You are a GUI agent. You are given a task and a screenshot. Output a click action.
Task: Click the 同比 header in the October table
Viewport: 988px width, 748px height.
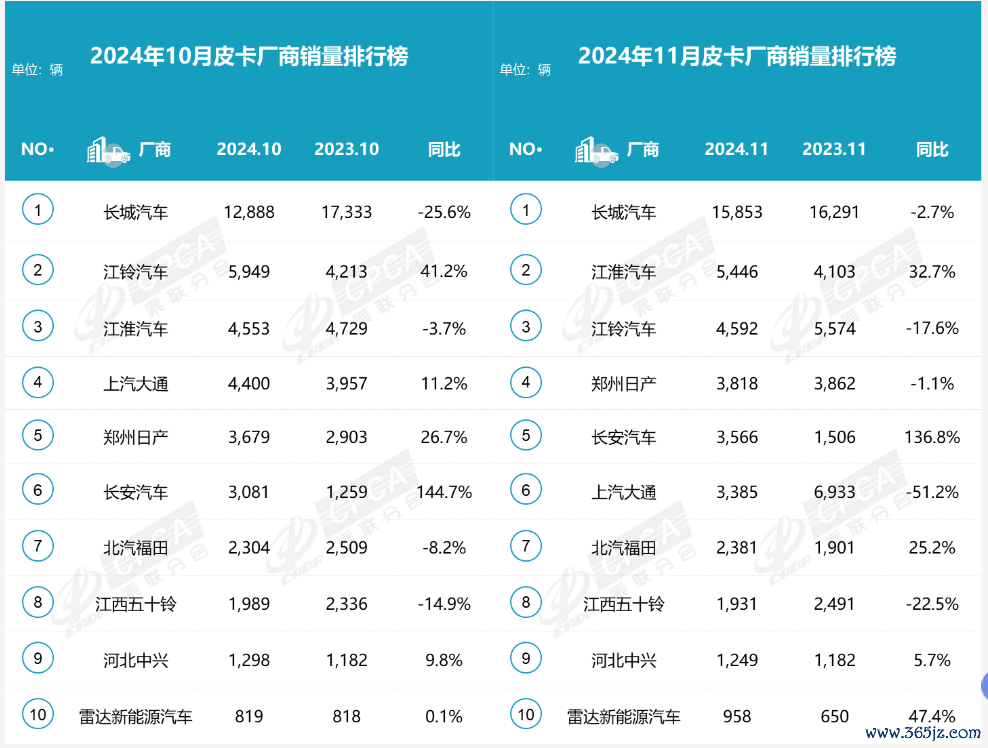(x=444, y=149)
